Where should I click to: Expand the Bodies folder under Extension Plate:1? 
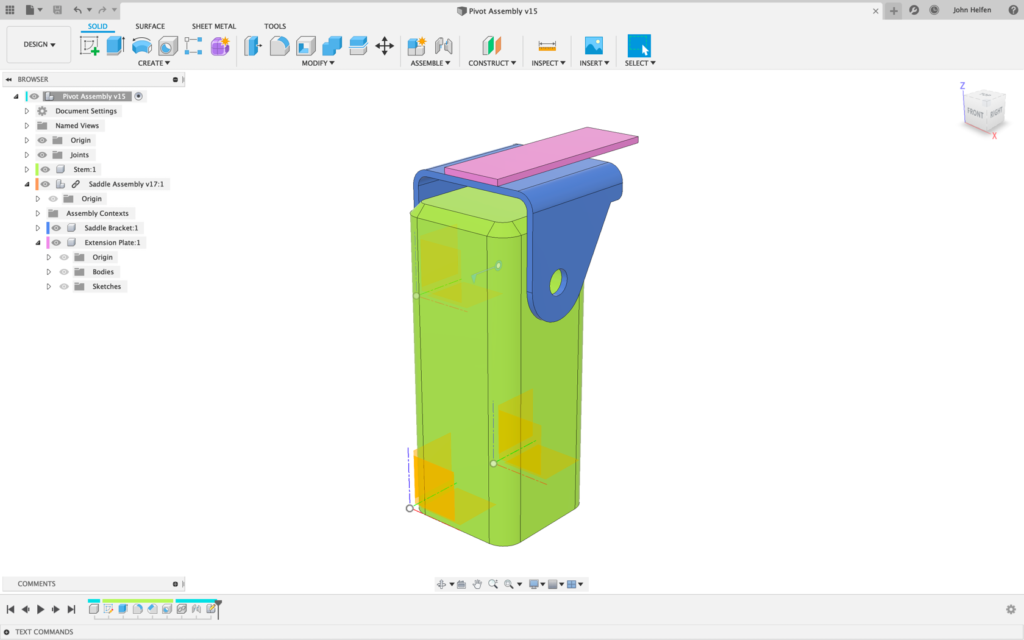[49, 272]
